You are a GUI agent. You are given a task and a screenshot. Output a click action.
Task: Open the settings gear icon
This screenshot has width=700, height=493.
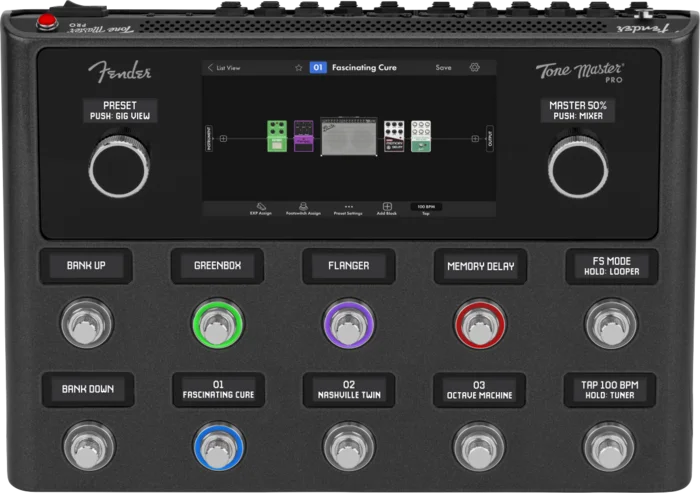pos(475,68)
